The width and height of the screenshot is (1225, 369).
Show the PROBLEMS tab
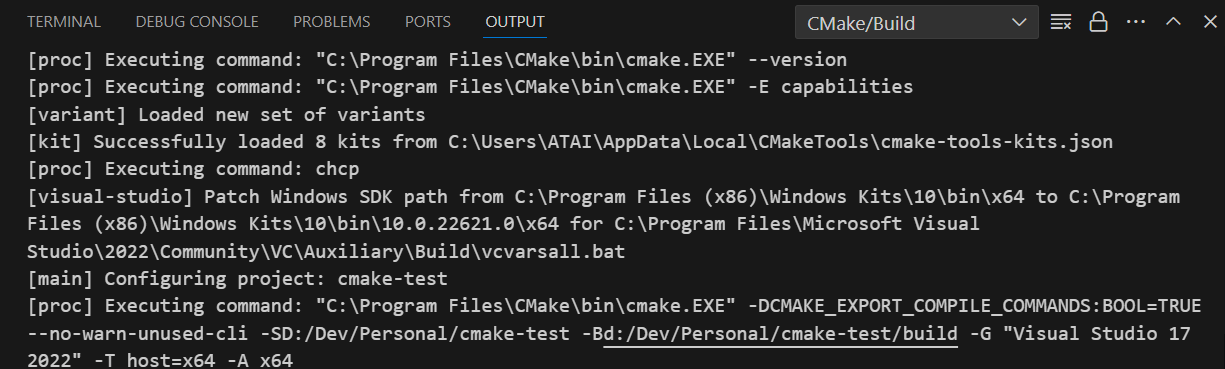[332, 21]
